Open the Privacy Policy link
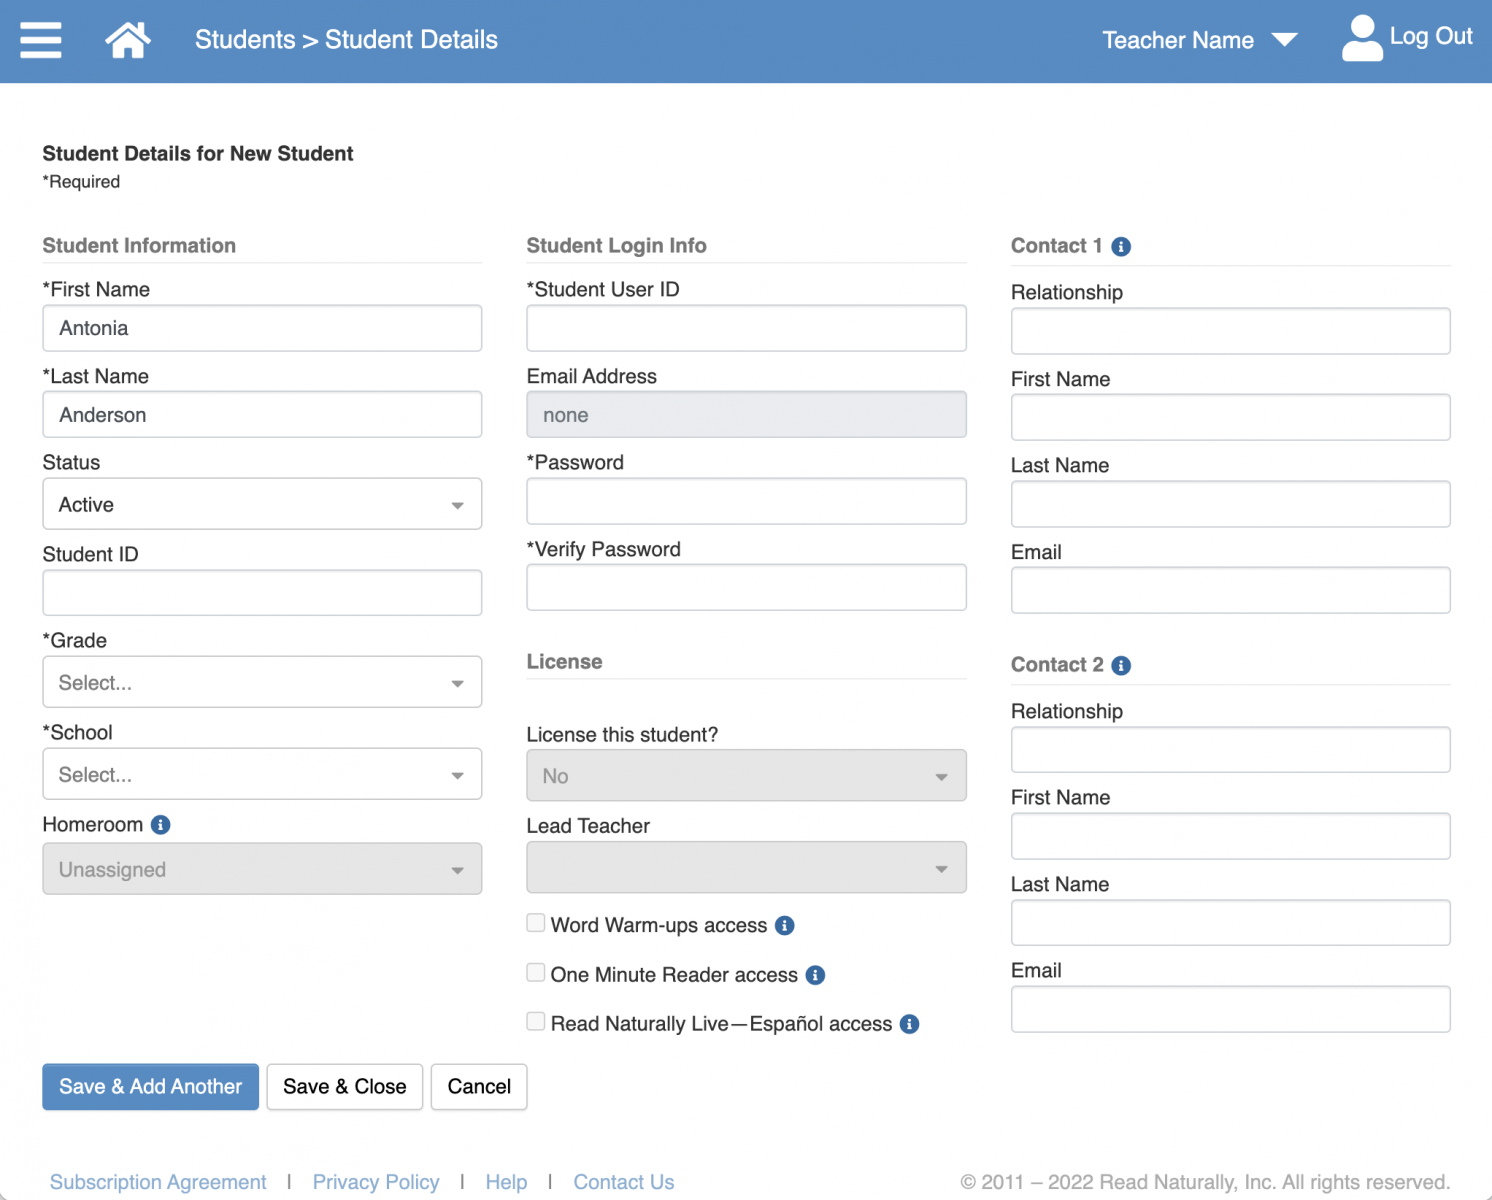1492x1200 pixels. click(x=375, y=1181)
